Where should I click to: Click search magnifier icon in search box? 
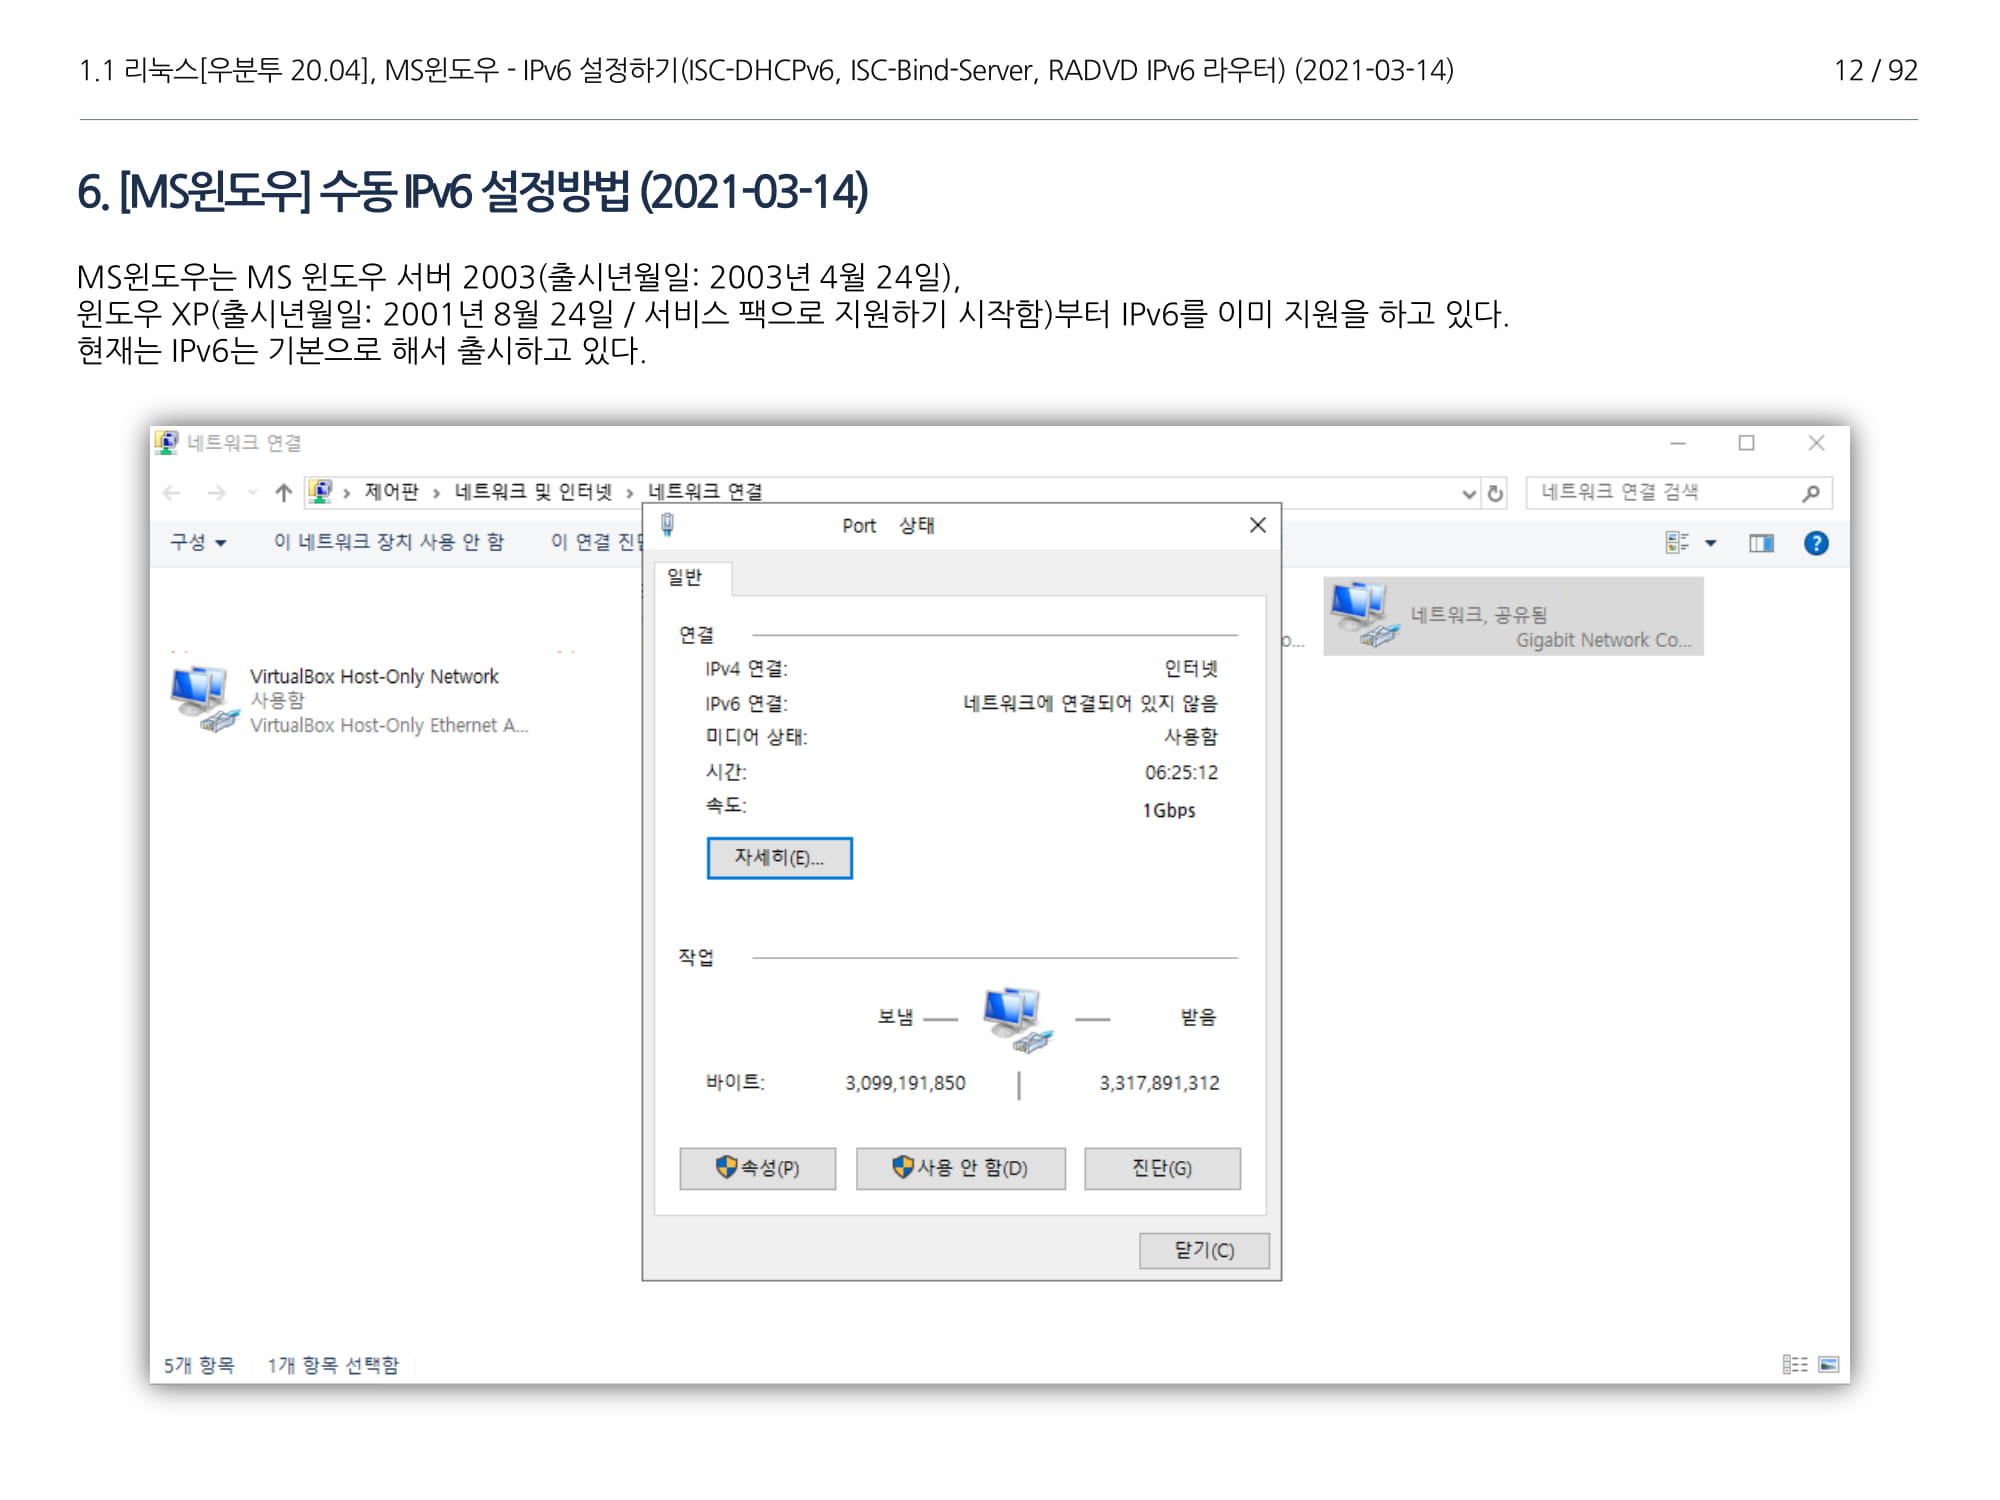coord(1811,493)
